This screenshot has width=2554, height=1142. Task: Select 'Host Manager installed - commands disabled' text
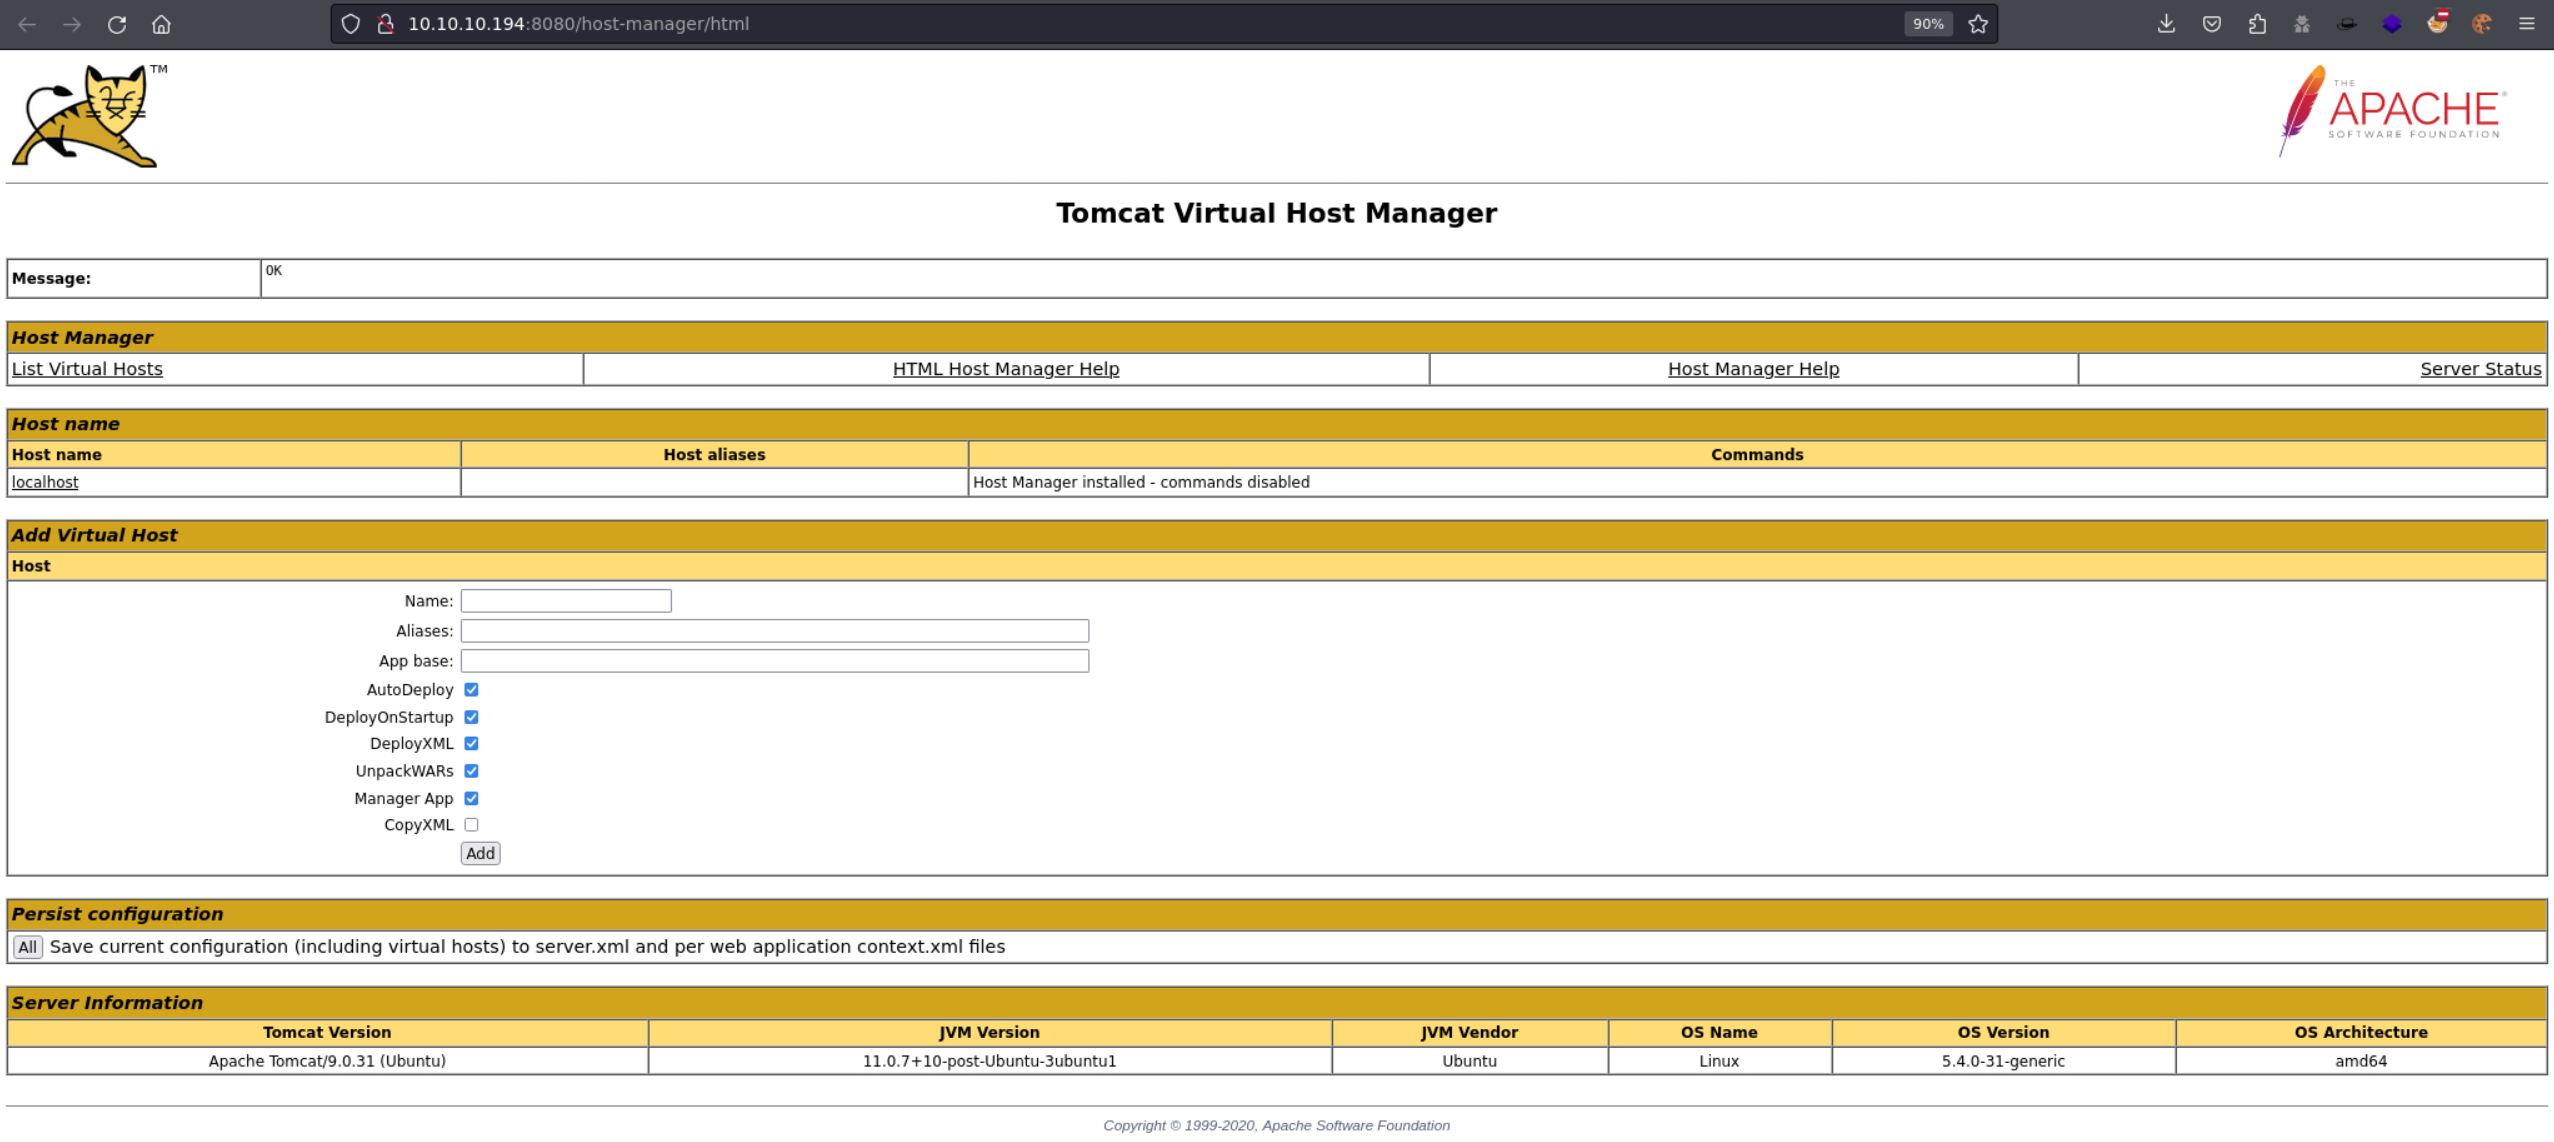[x=1141, y=482]
